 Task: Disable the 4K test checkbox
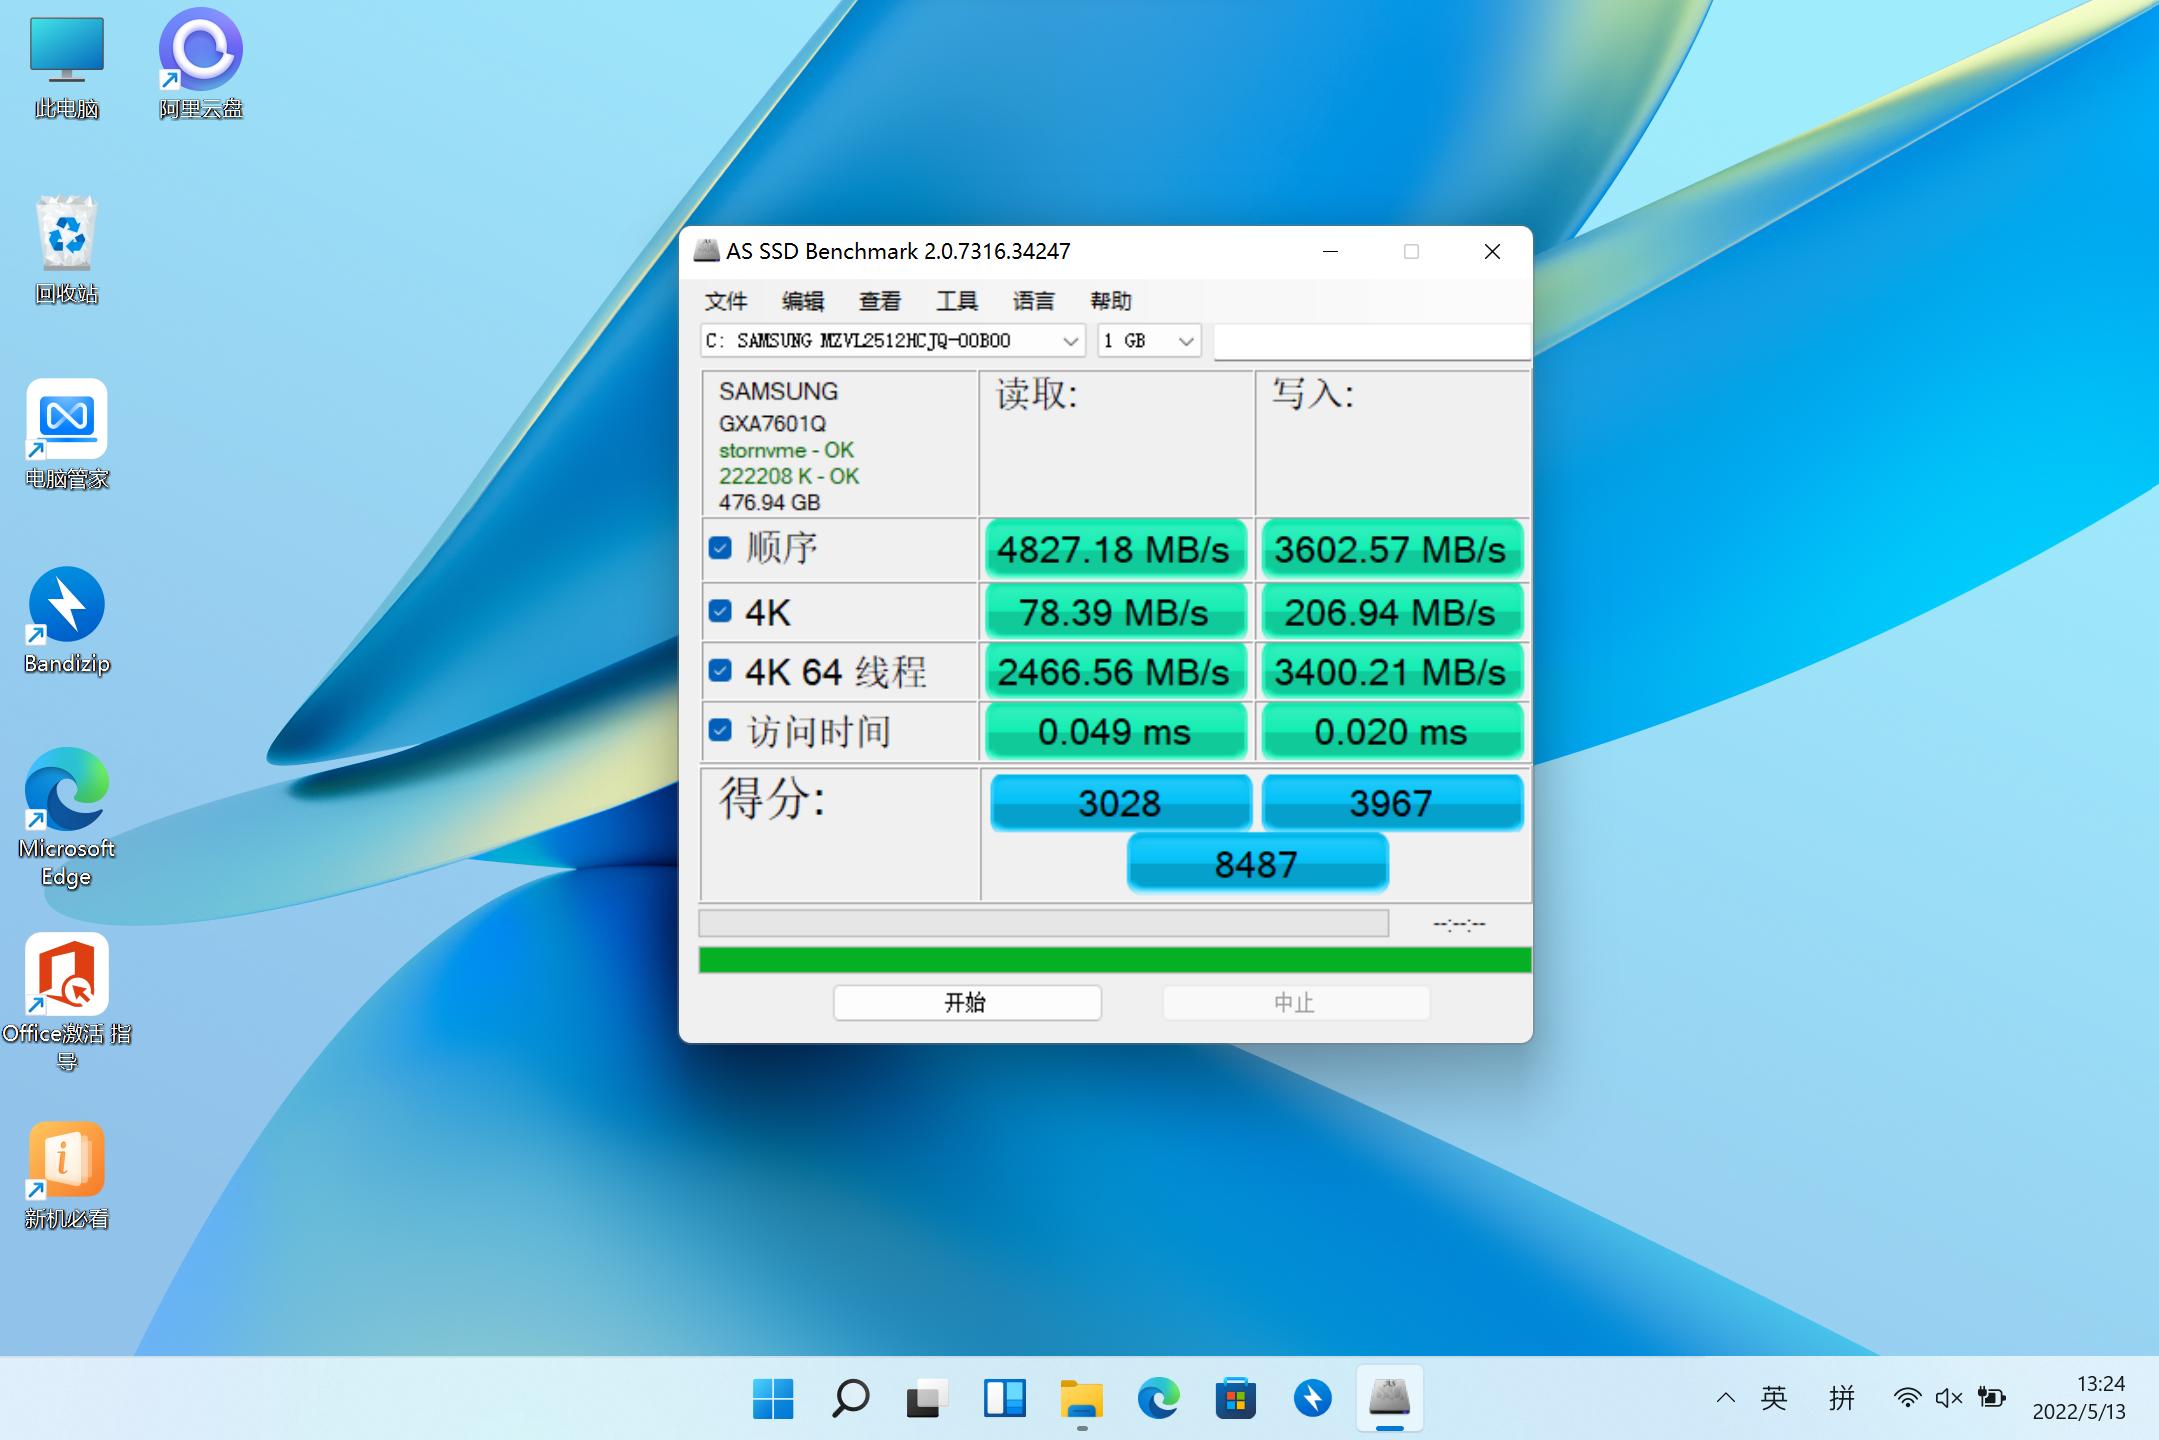tap(722, 610)
